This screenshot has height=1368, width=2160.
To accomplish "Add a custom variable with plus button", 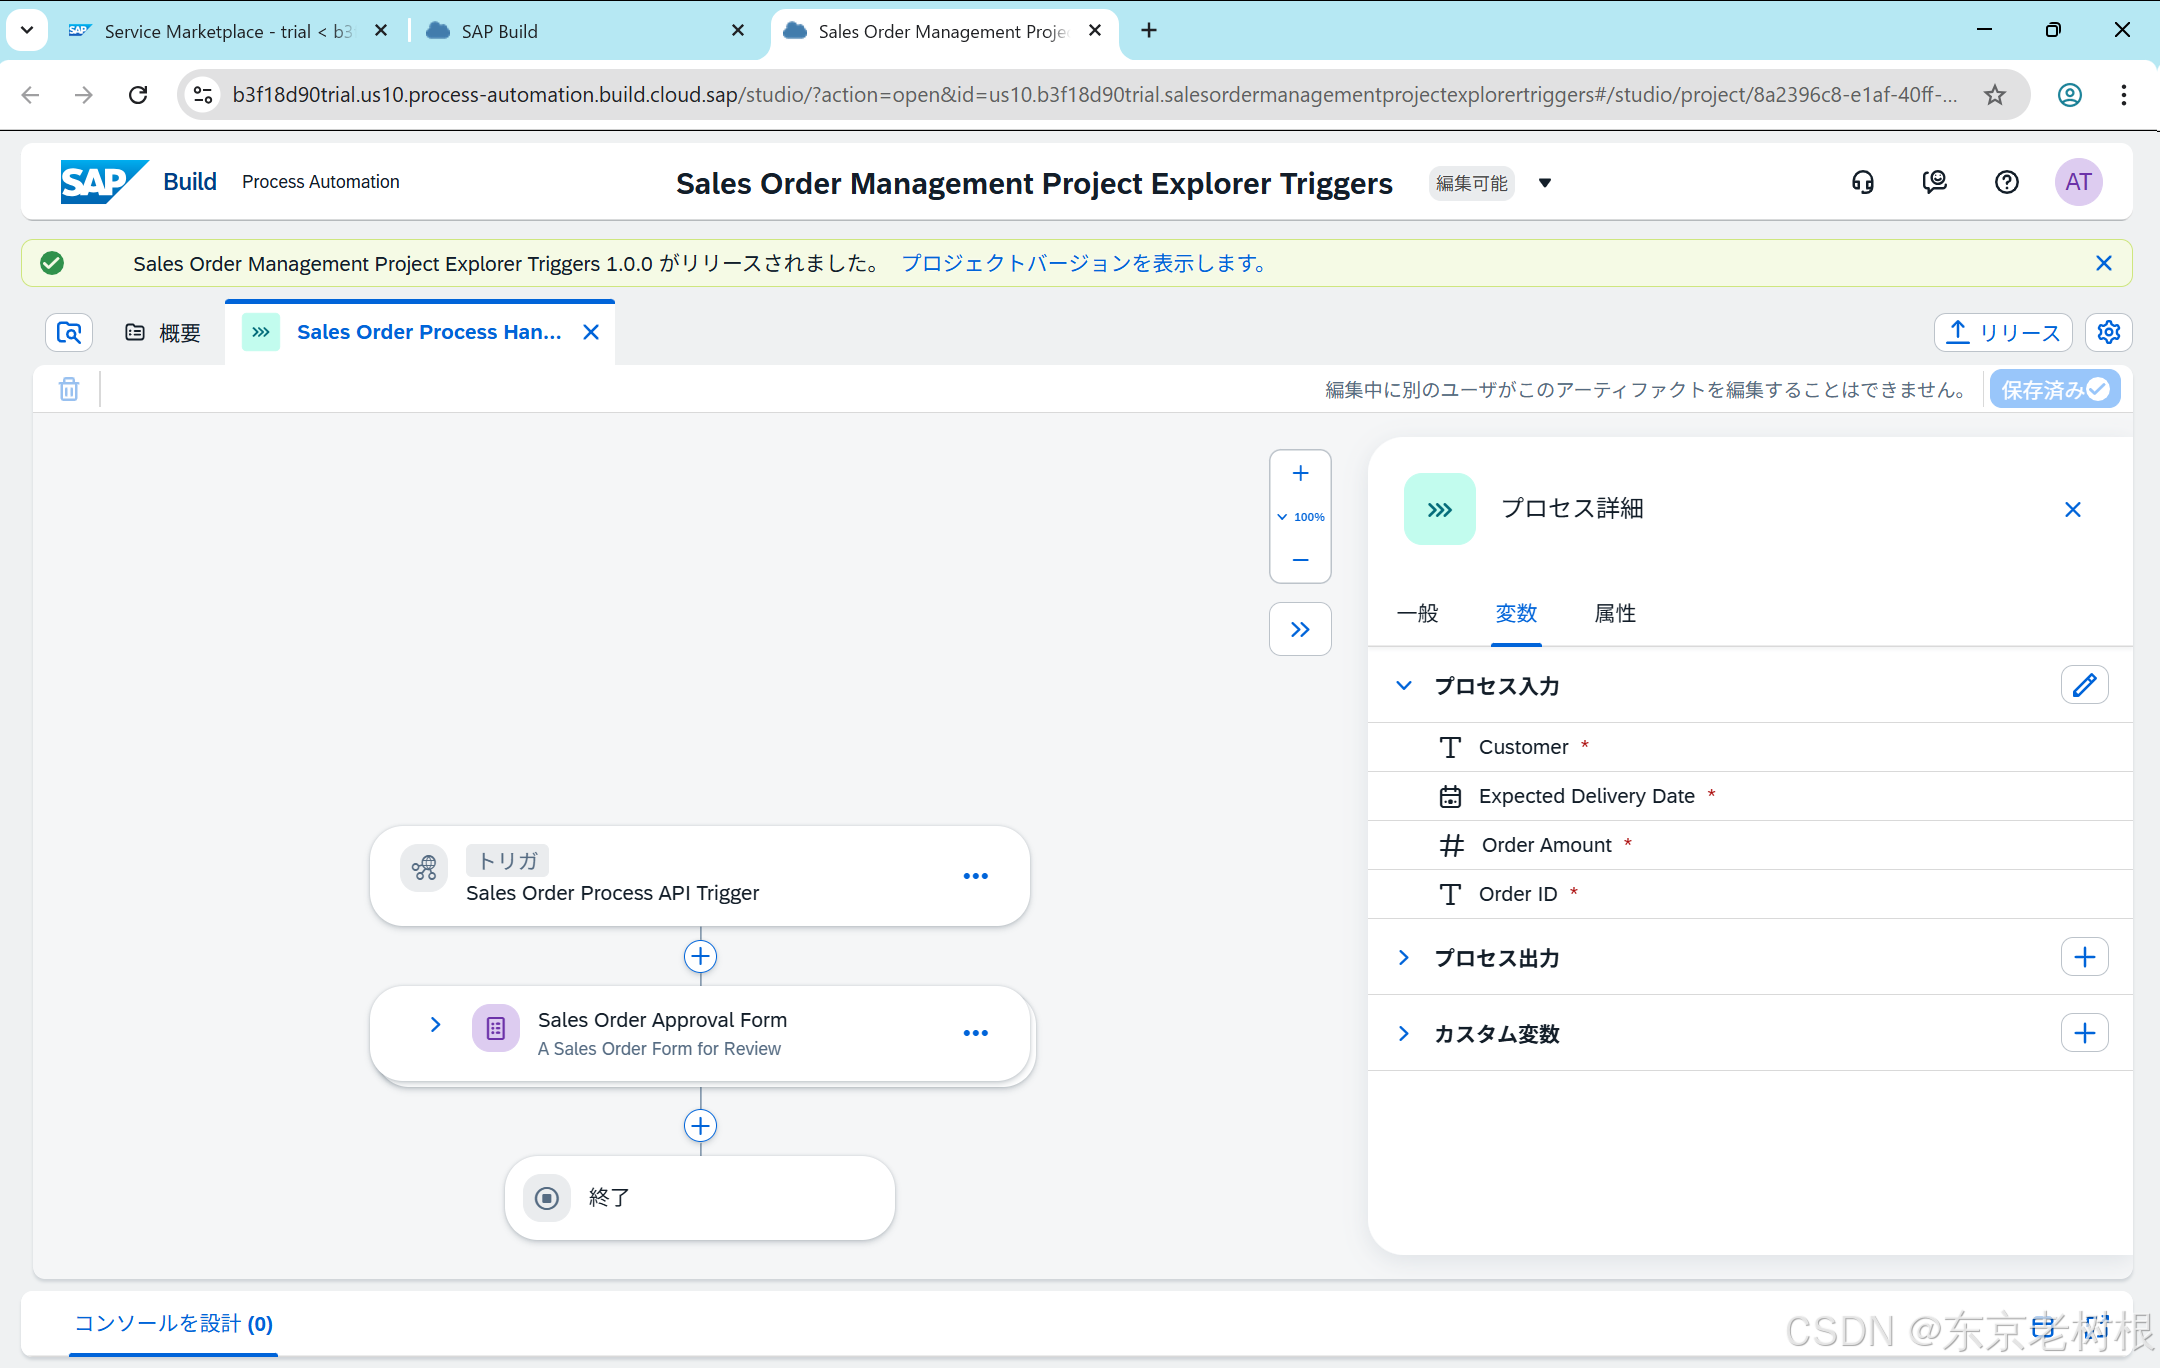I will coord(2084,1033).
